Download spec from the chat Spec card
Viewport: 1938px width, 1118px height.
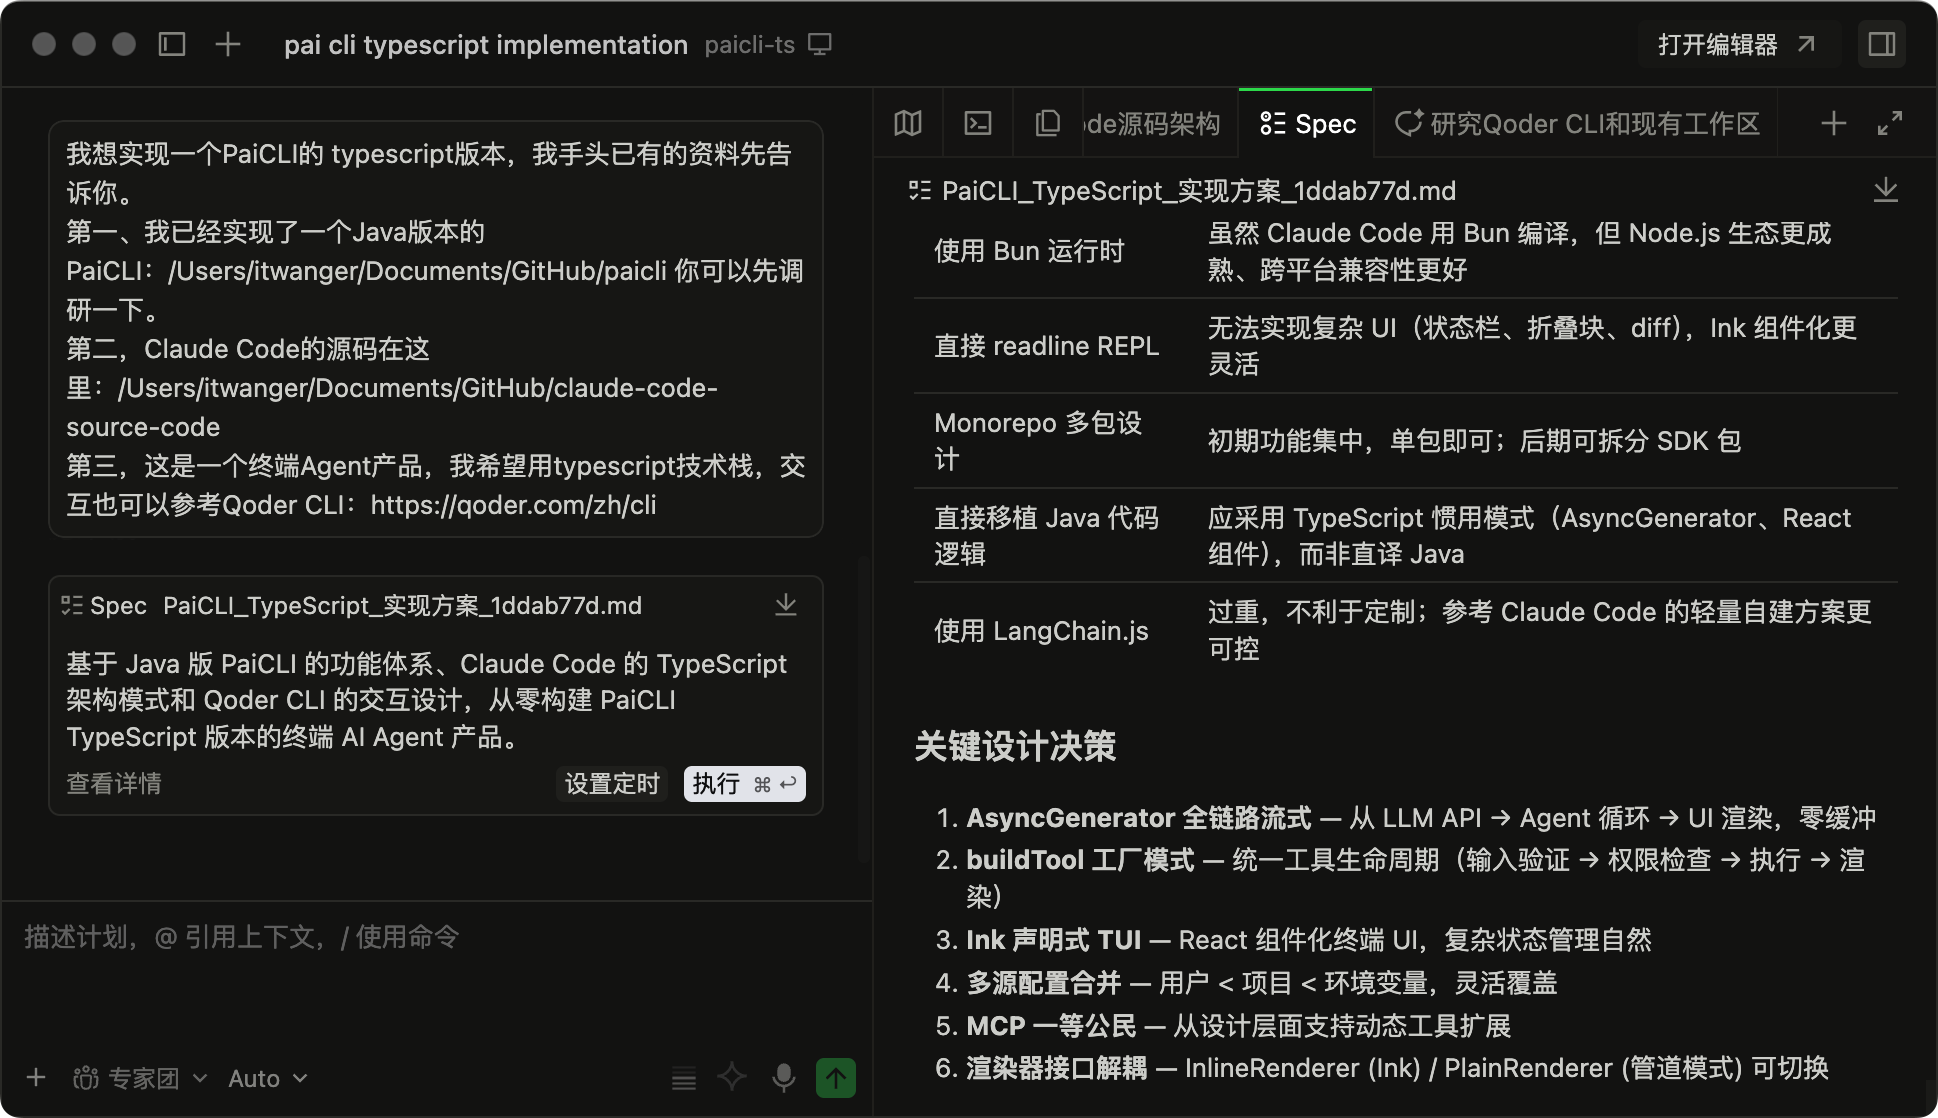(x=786, y=605)
